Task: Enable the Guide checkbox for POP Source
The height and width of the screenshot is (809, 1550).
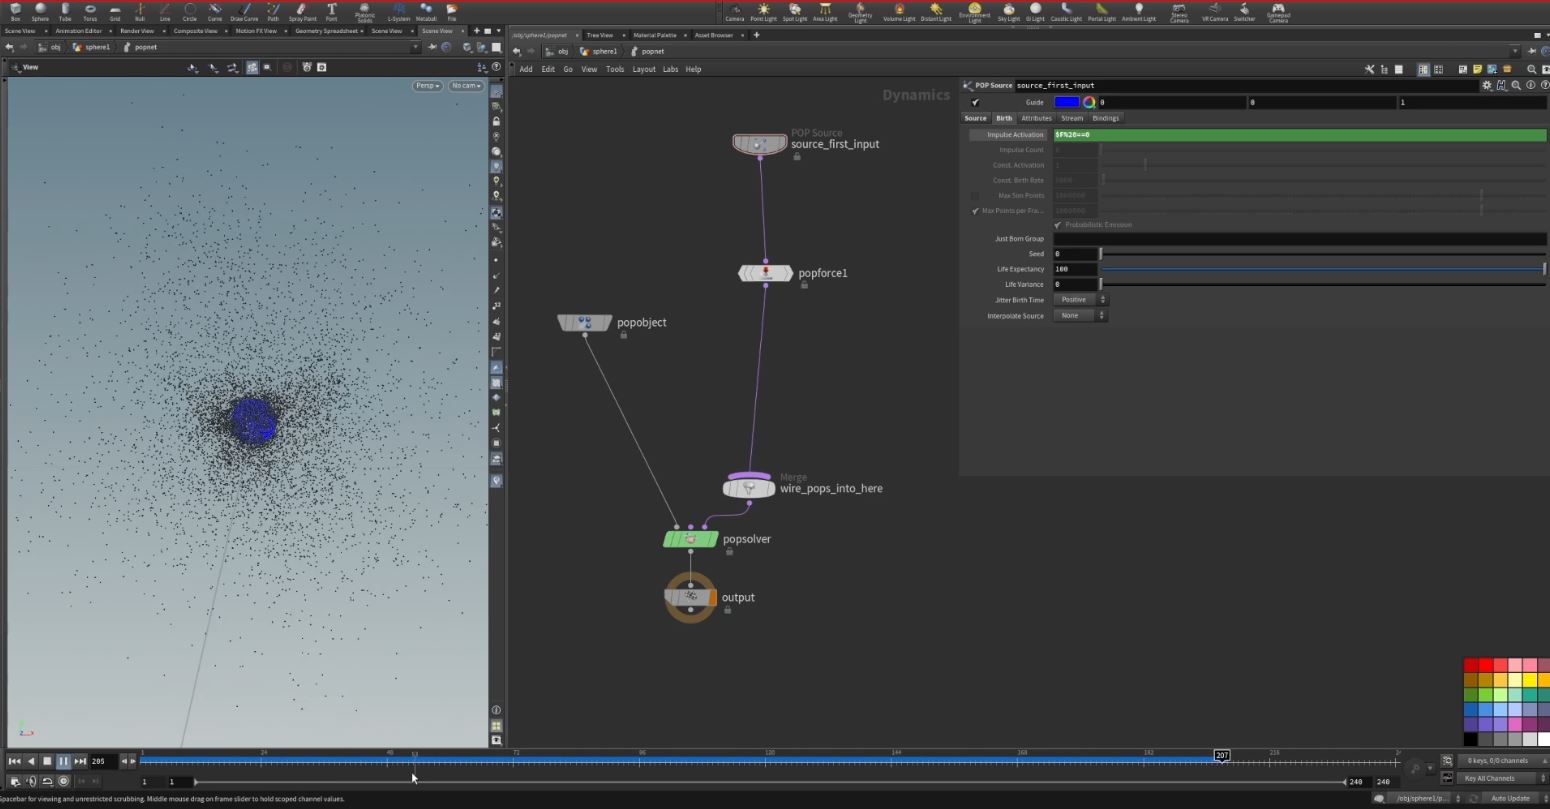Action: [x=975, y=102]
